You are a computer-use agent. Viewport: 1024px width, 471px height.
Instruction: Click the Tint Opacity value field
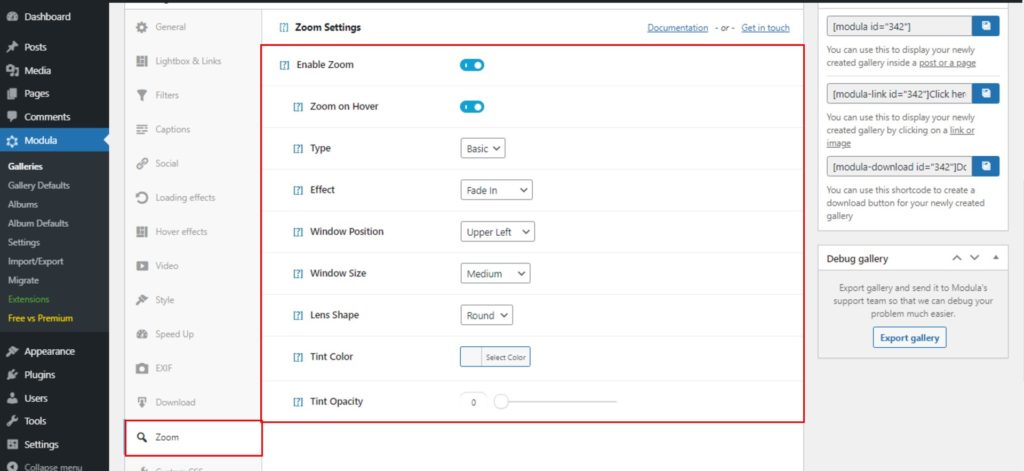[473, 402]
